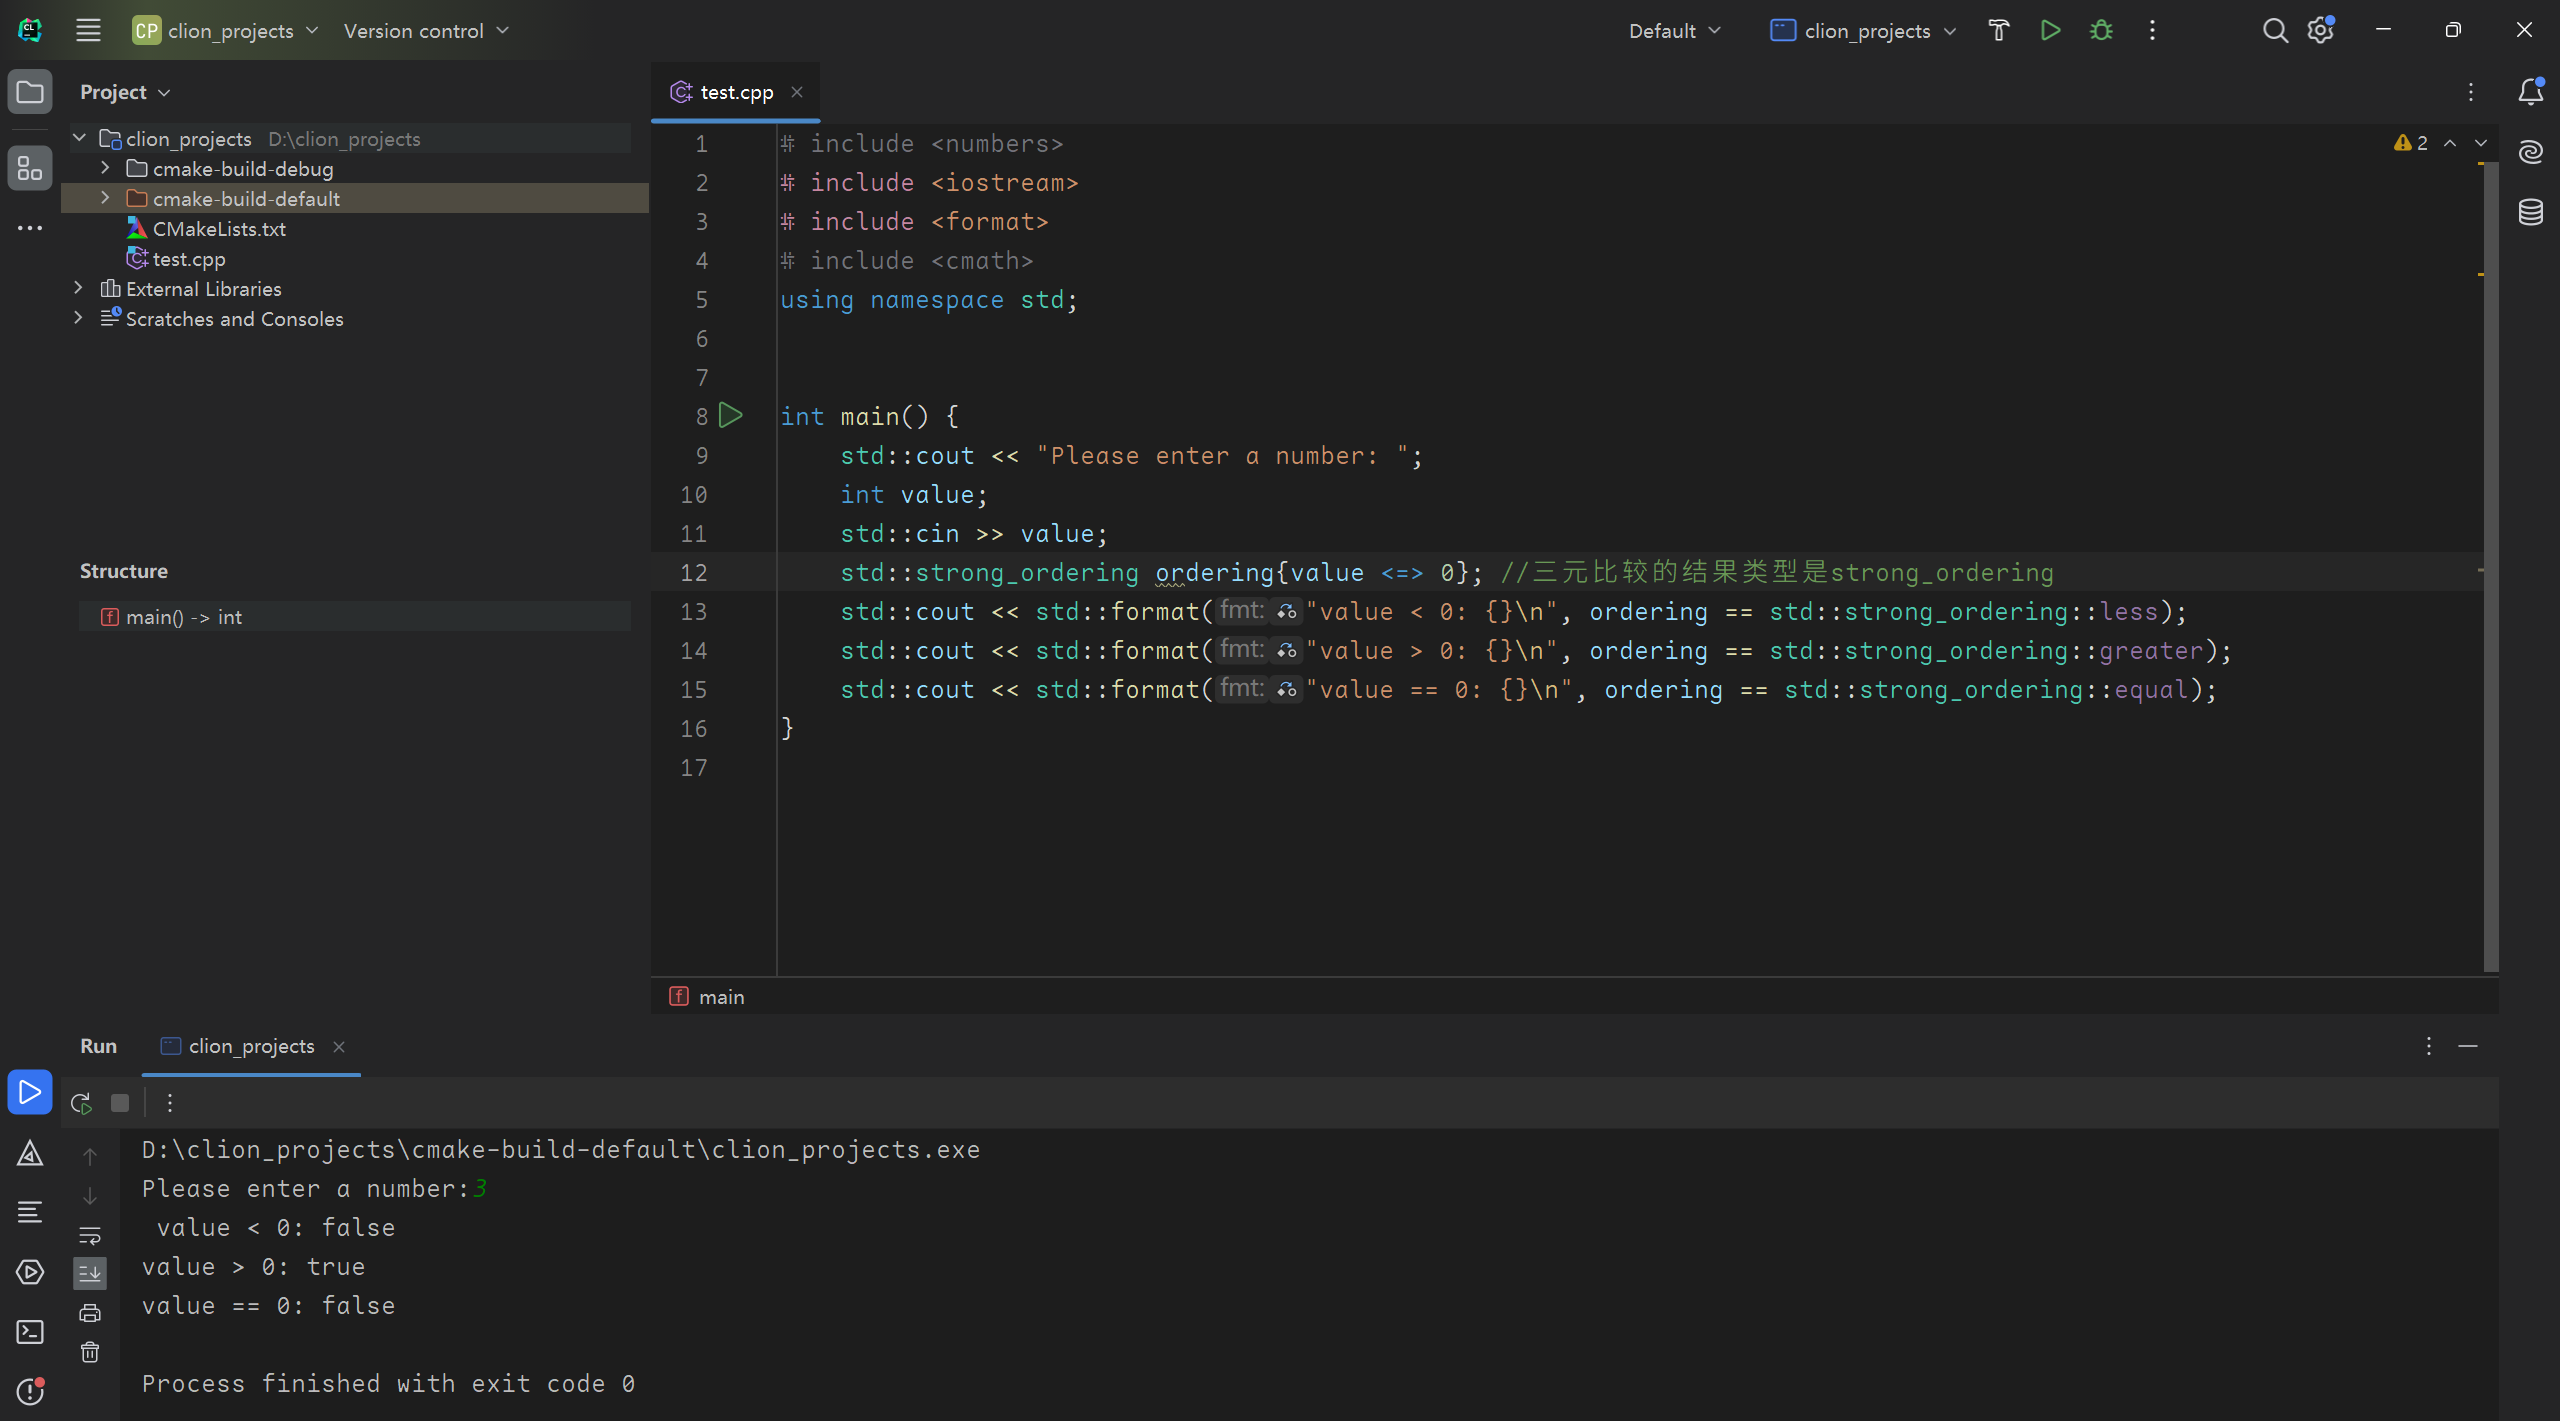Start debugging with the bug icon
2560x1421 pixels.
[2101, 31]
